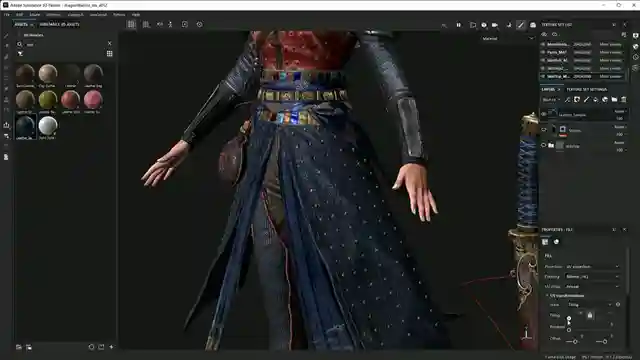This screenshot has width=640, height=360.
Task: Click Texture Set List settings icon under header
Action: click(624, 35)
